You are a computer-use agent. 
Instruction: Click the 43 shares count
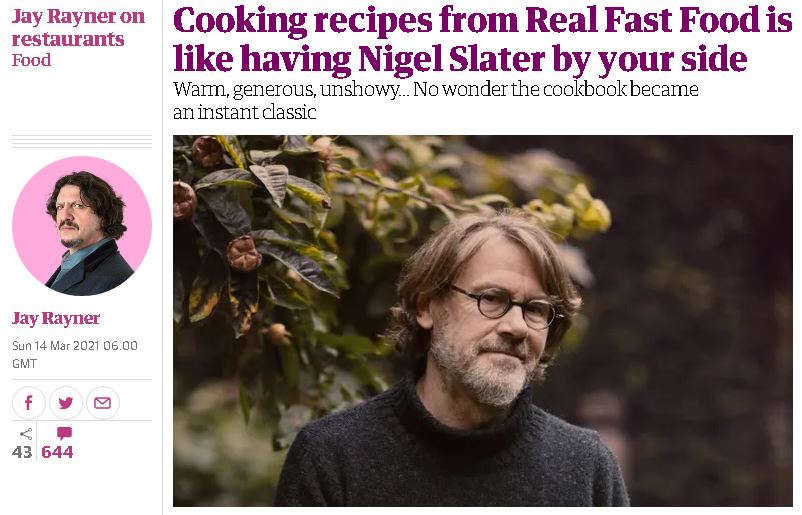[x=22, y=452]
